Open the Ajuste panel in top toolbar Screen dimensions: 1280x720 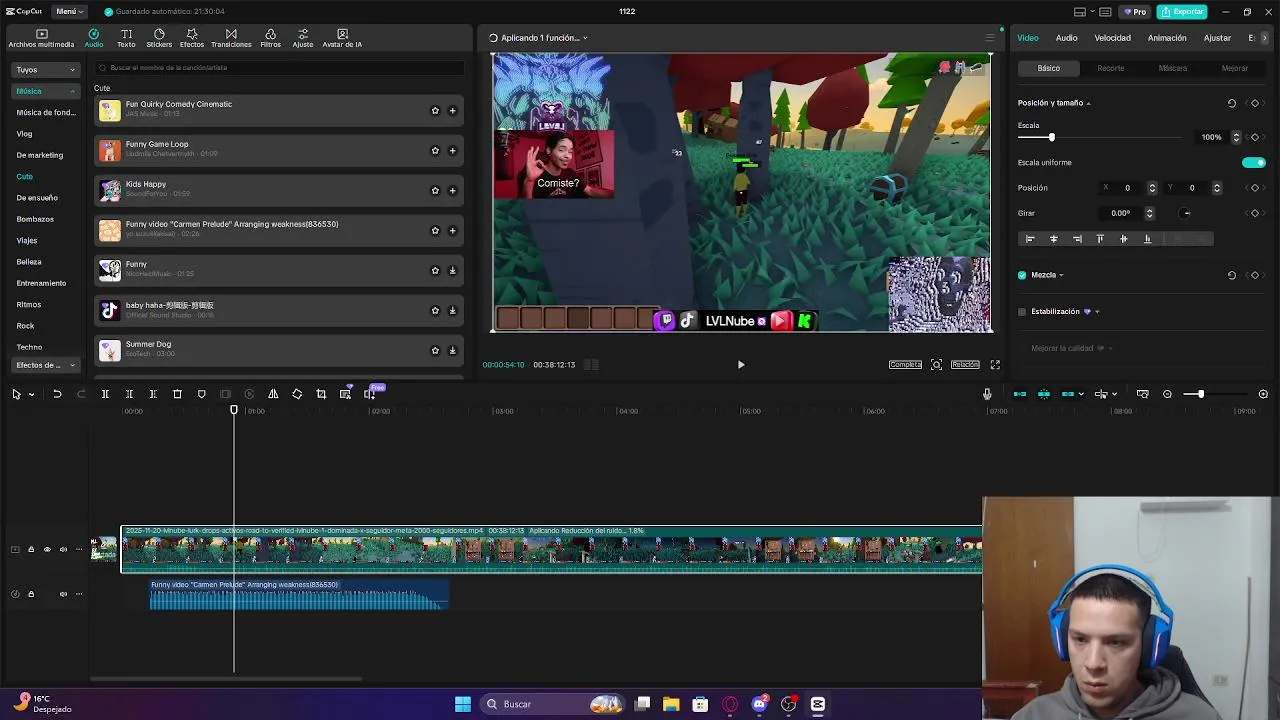coord(303,38)
